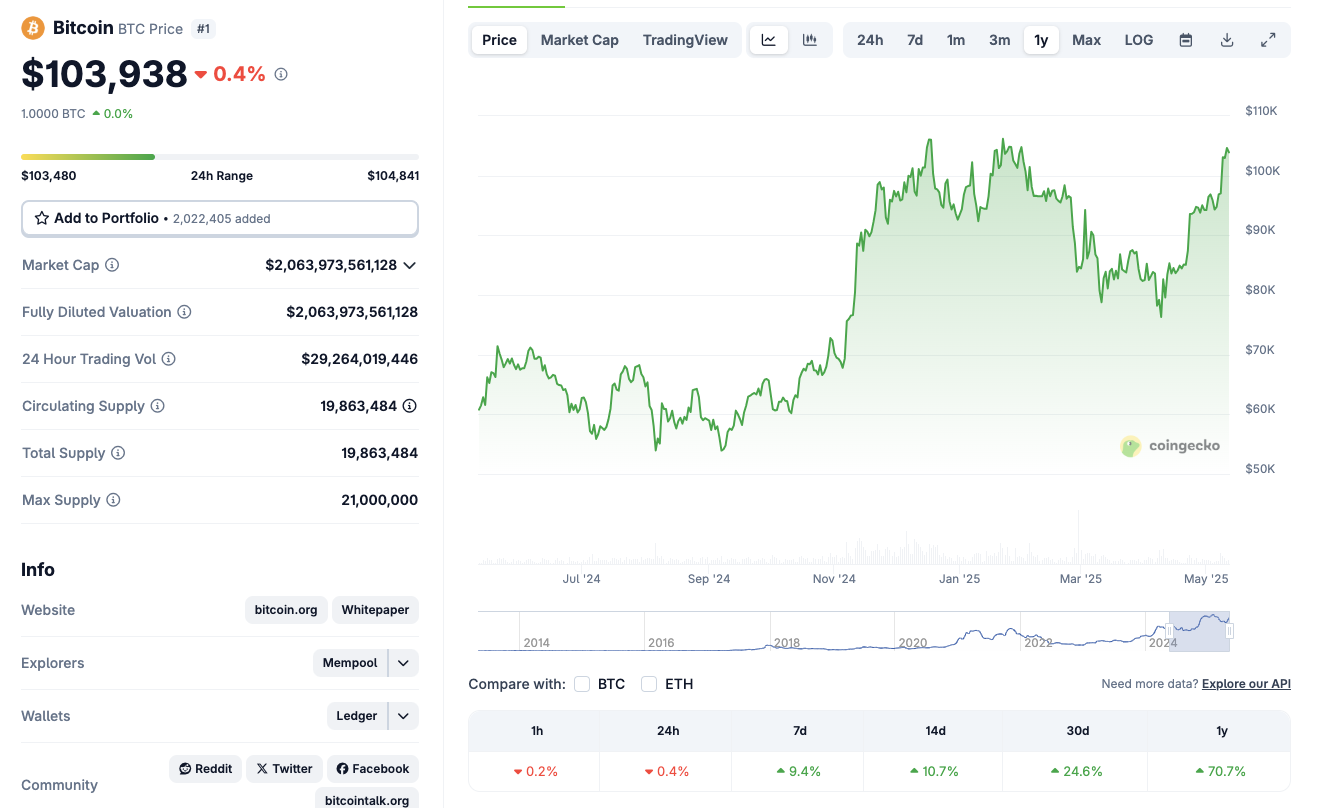Click the $103,480 range low value
This screenshot has height=808, width=1340.
(48, 176)
